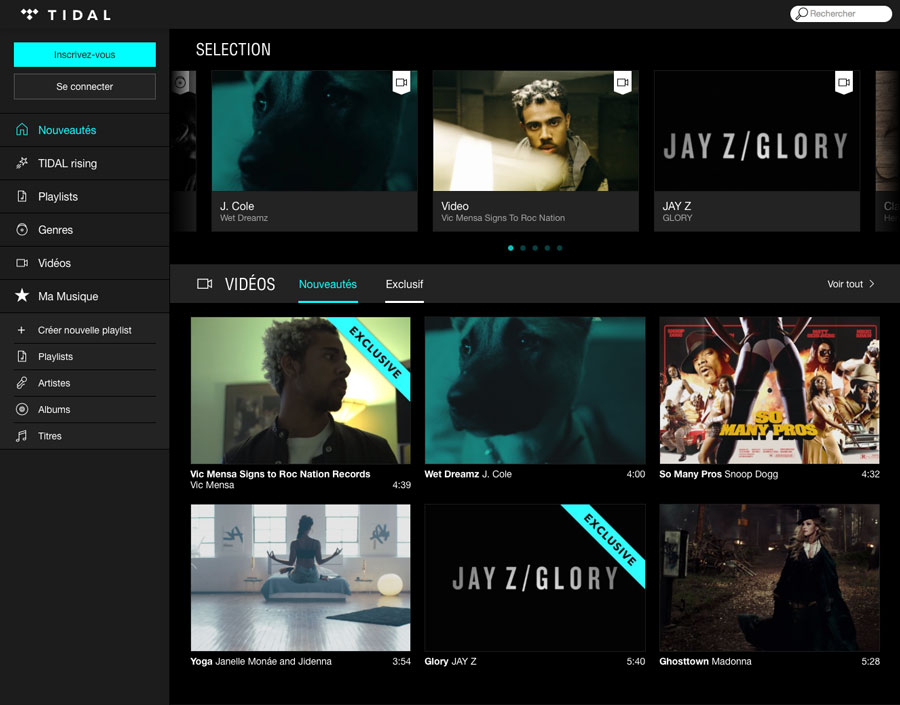The height and width of the screenshot is (705, 900).
Task: Select Vidéos in the sidebar menu
Action: pyautogui.click(x=84, y=263)
